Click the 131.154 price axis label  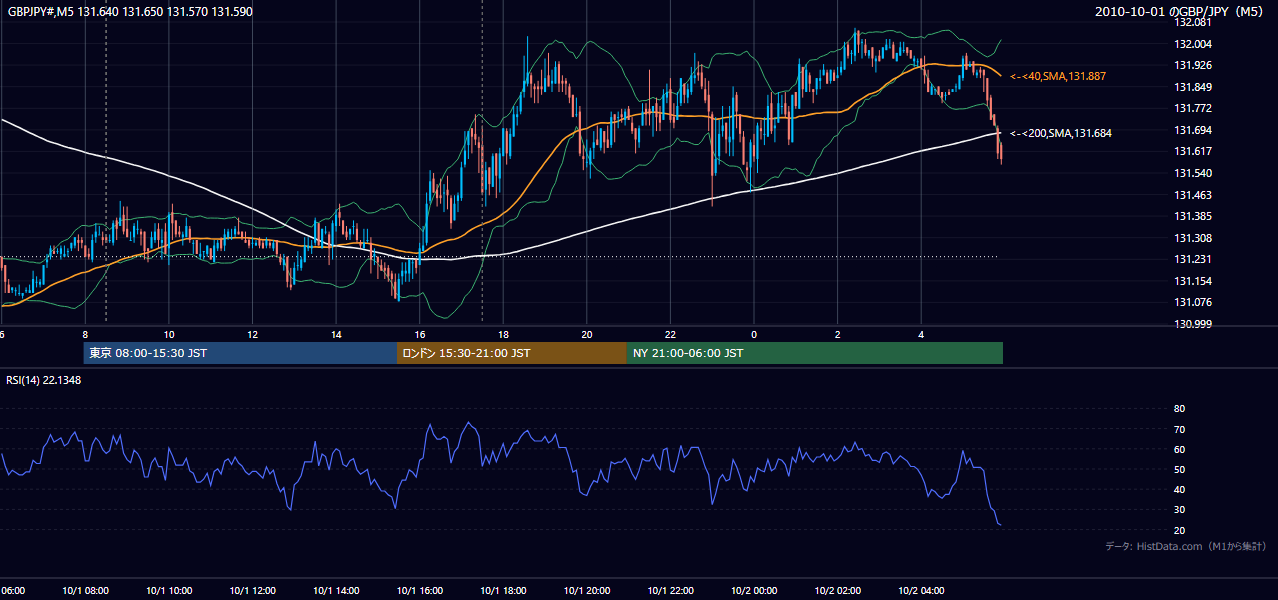(x=1193, y=281)
